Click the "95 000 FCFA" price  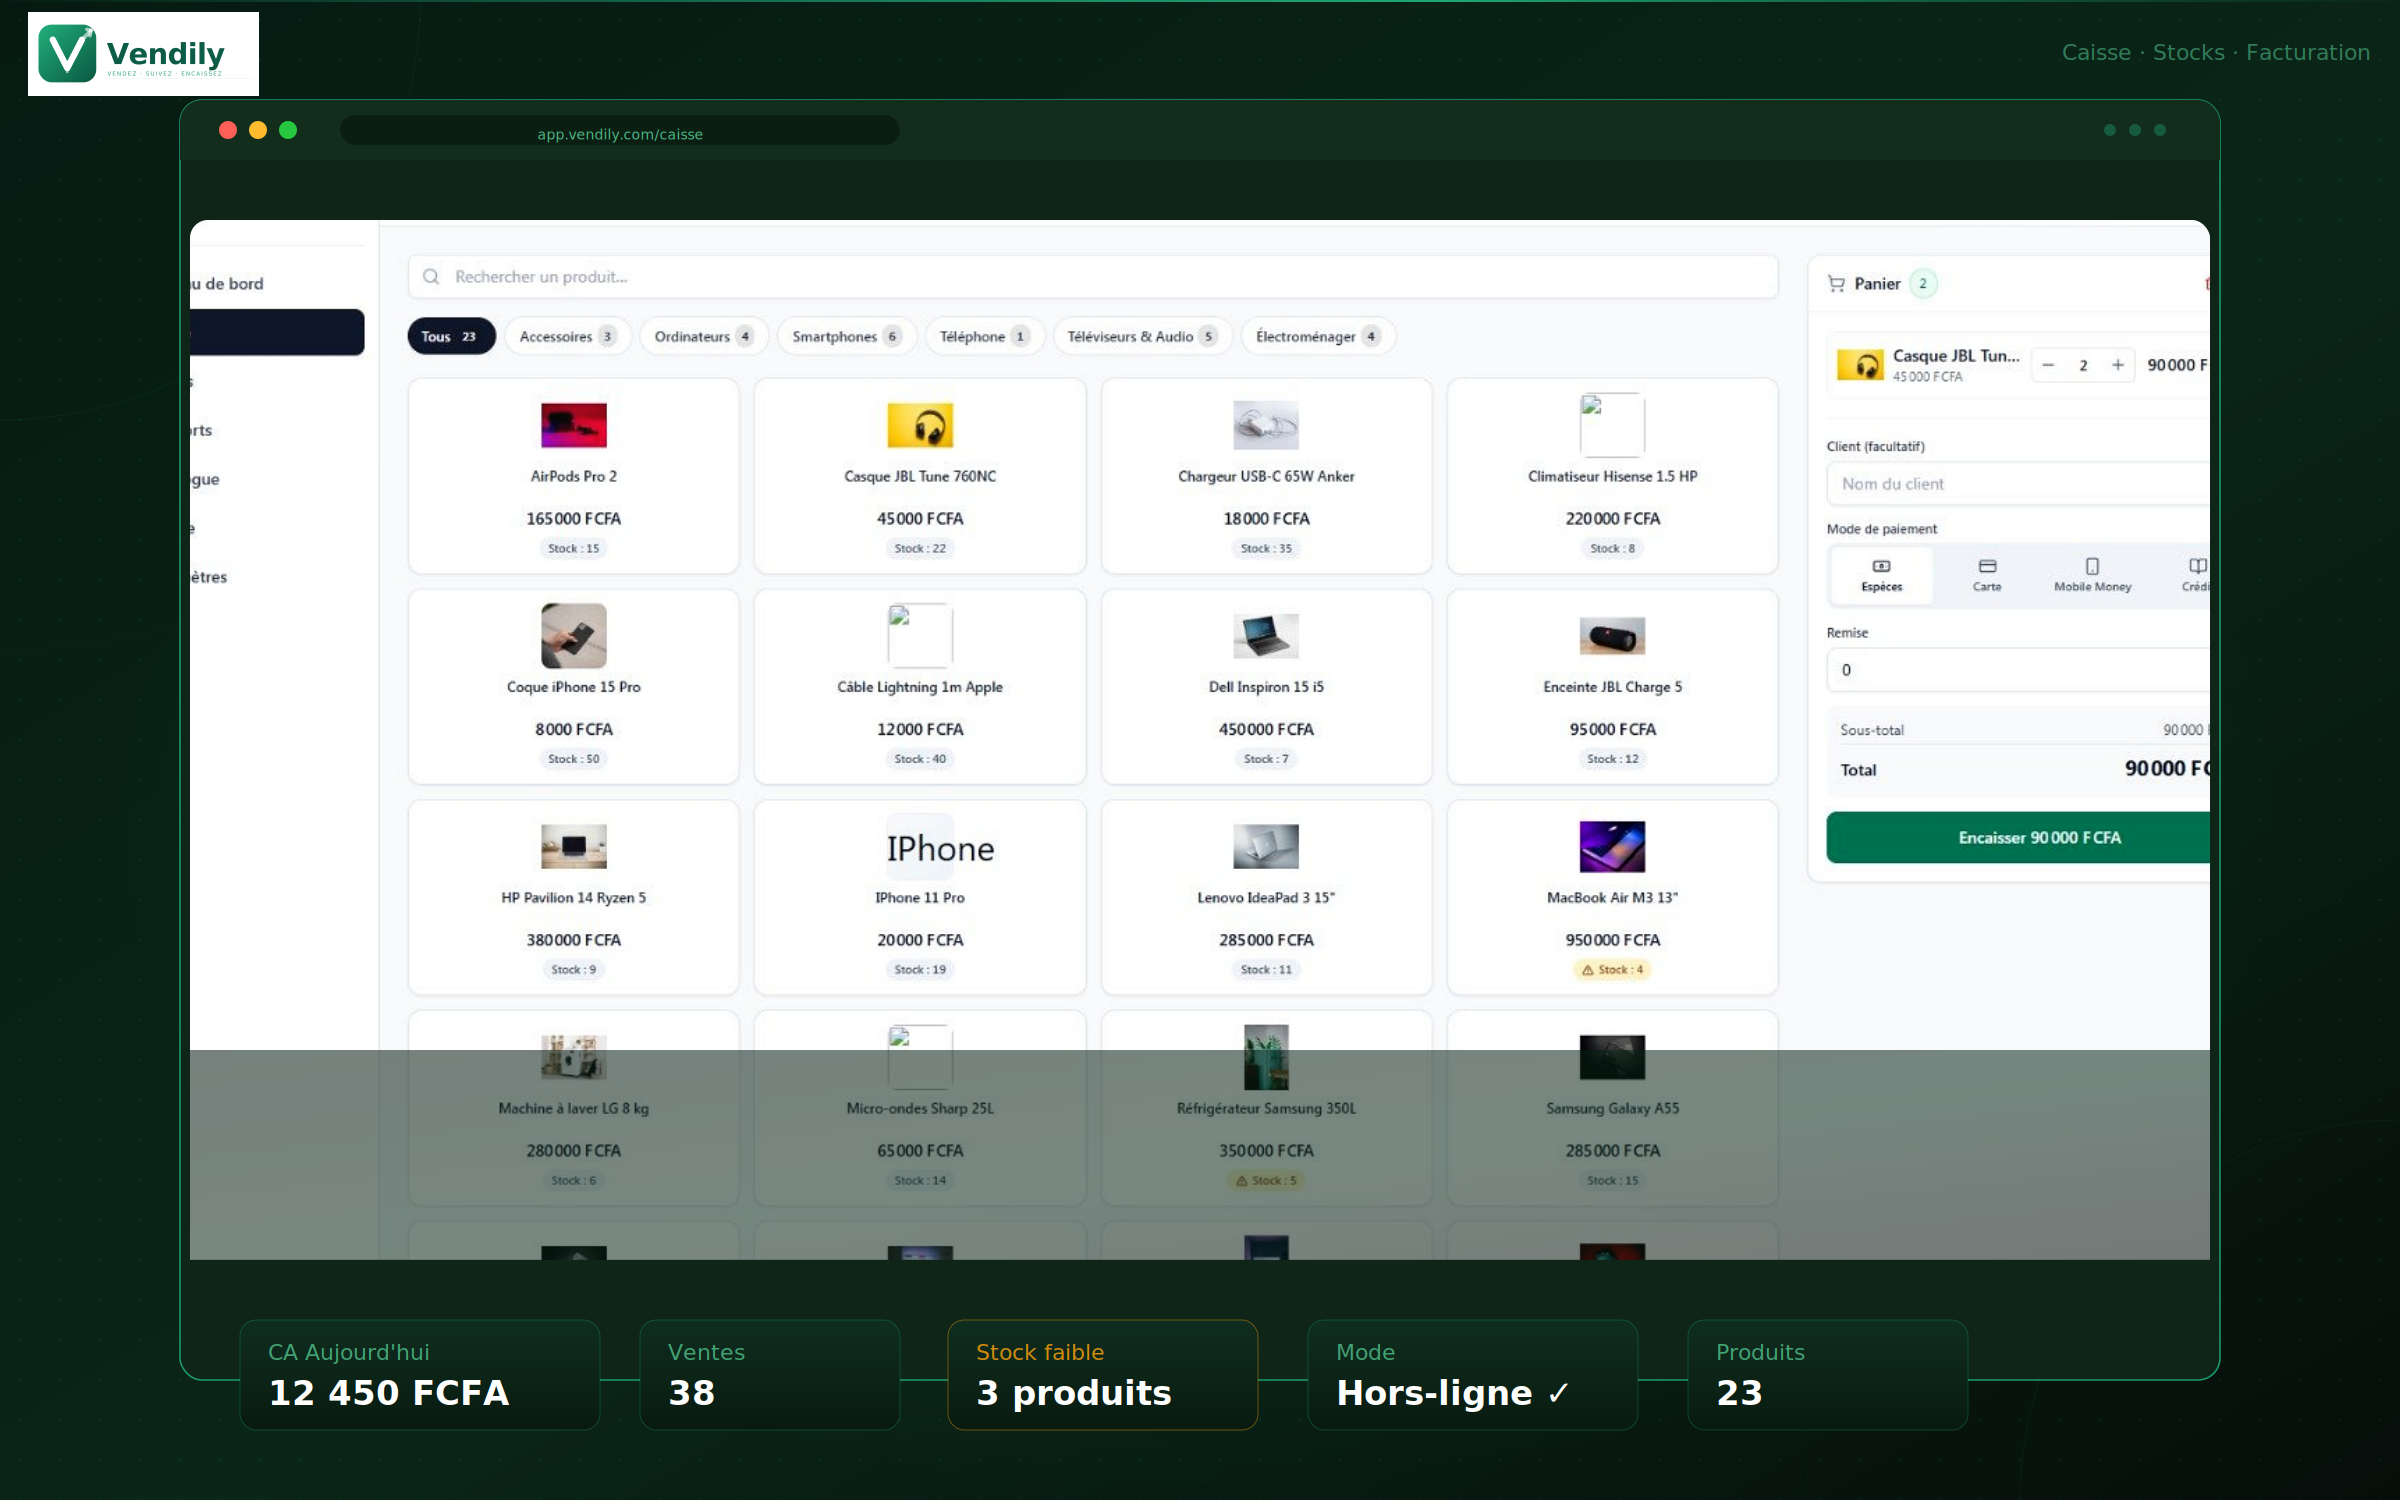1612,730
